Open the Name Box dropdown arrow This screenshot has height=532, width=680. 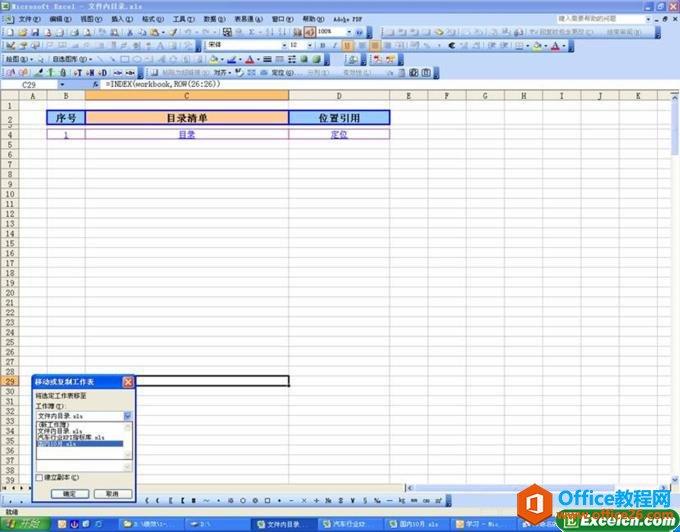[x=62, y=85]
